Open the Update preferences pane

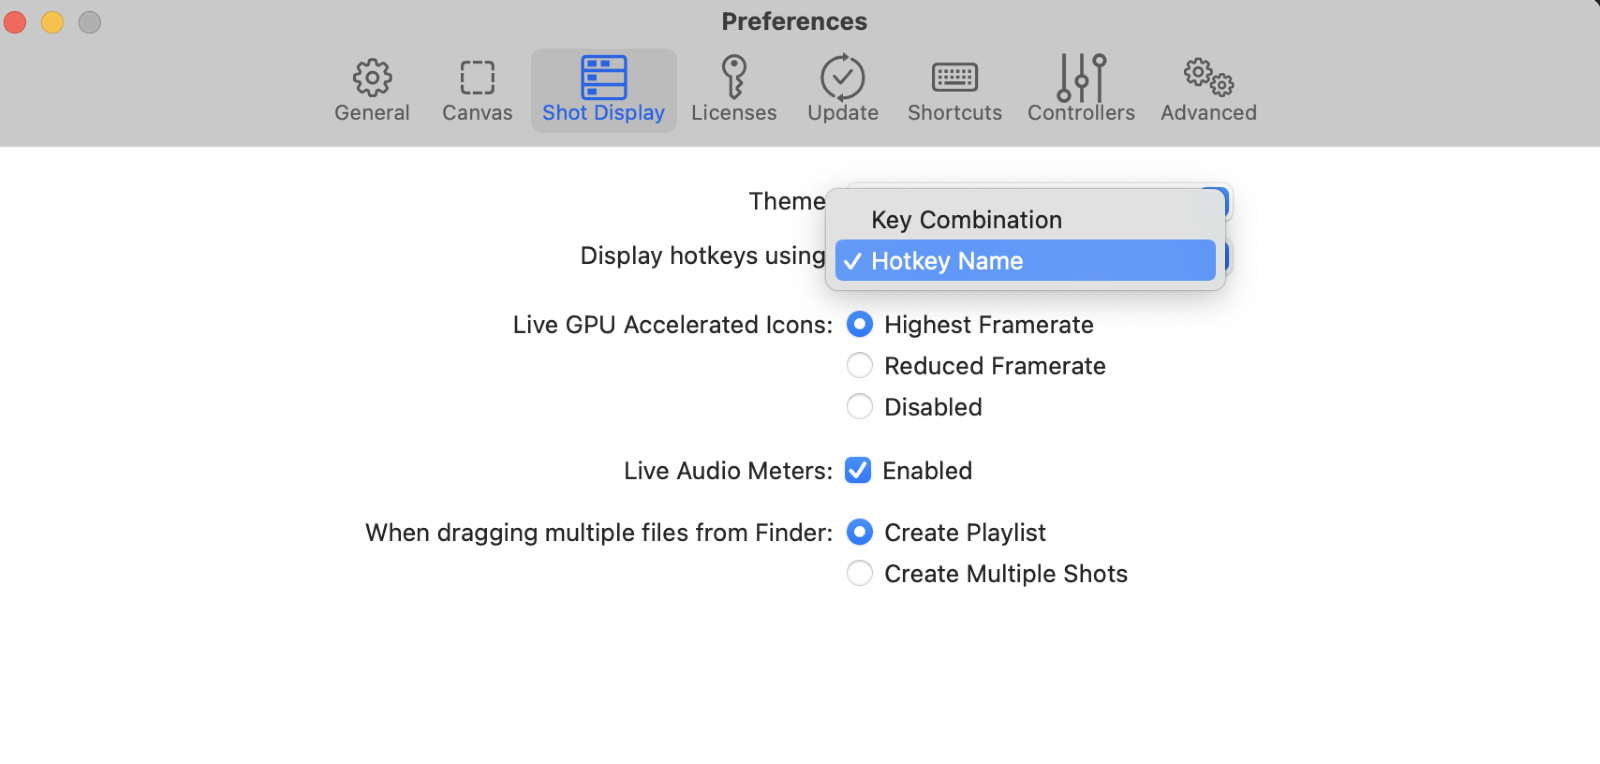(x=843, y=91)
